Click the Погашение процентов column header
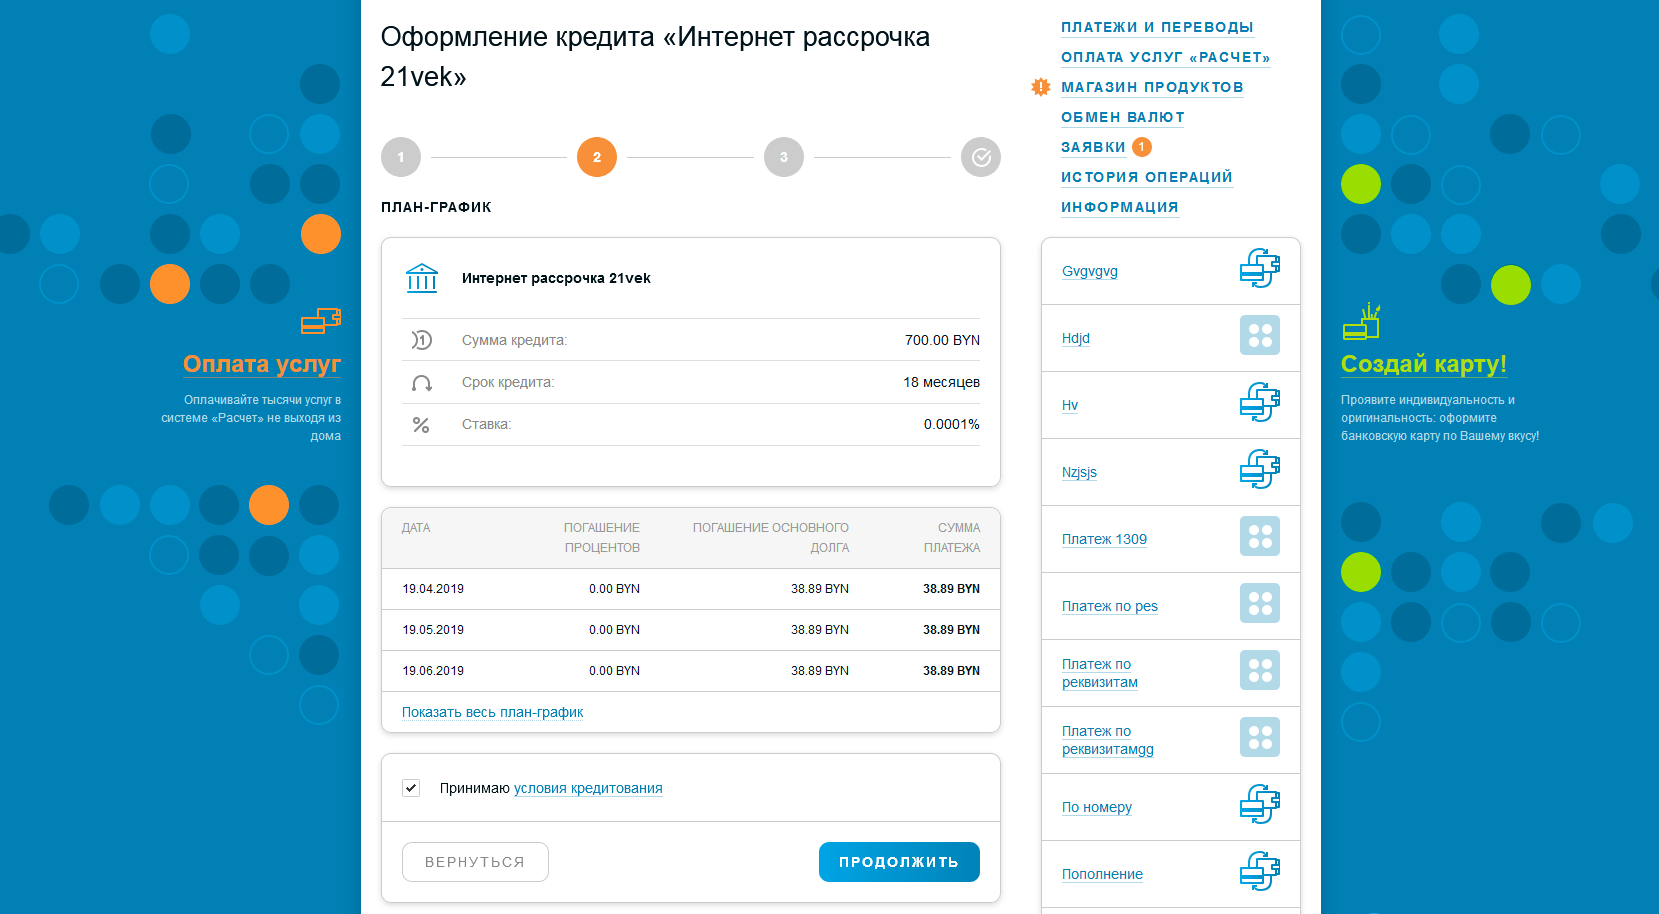Image resolution: width=1659 pixels, height=914 pixels. 602,538
